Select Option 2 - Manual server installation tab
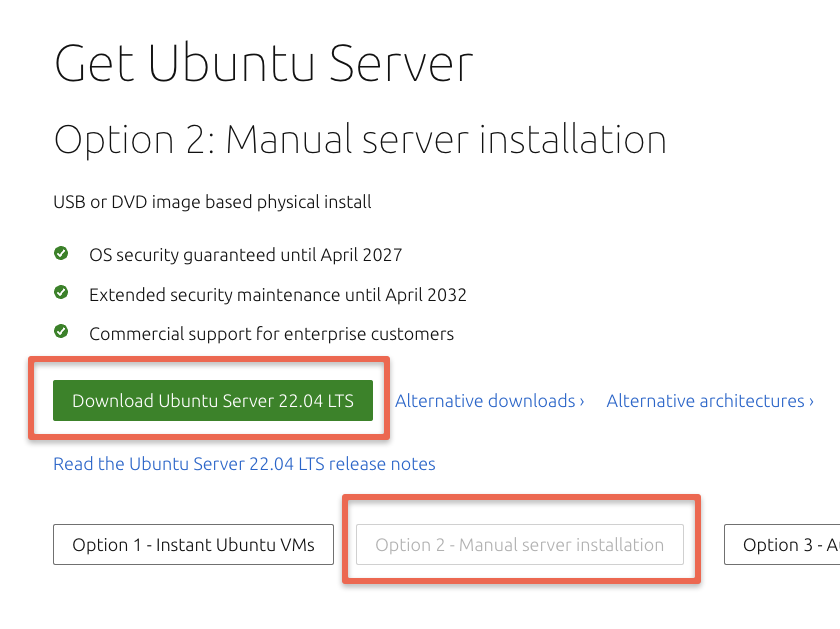The height and width of the screenshot is (629, 840). pos(520,544)
